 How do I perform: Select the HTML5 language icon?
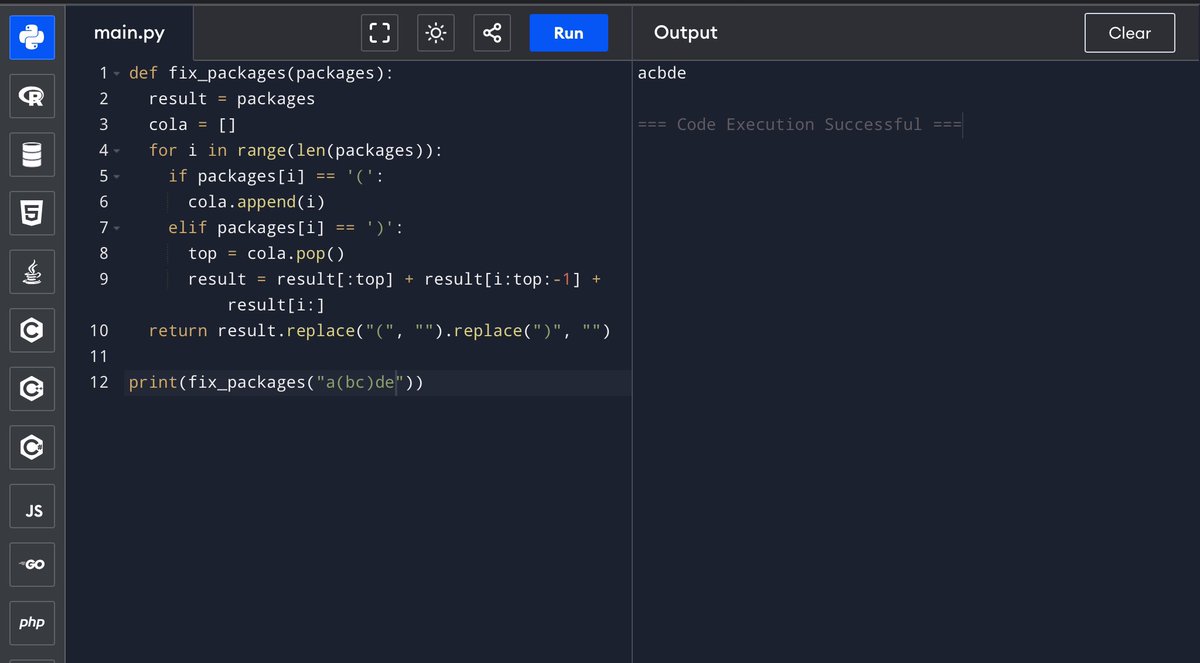point(31,213)
